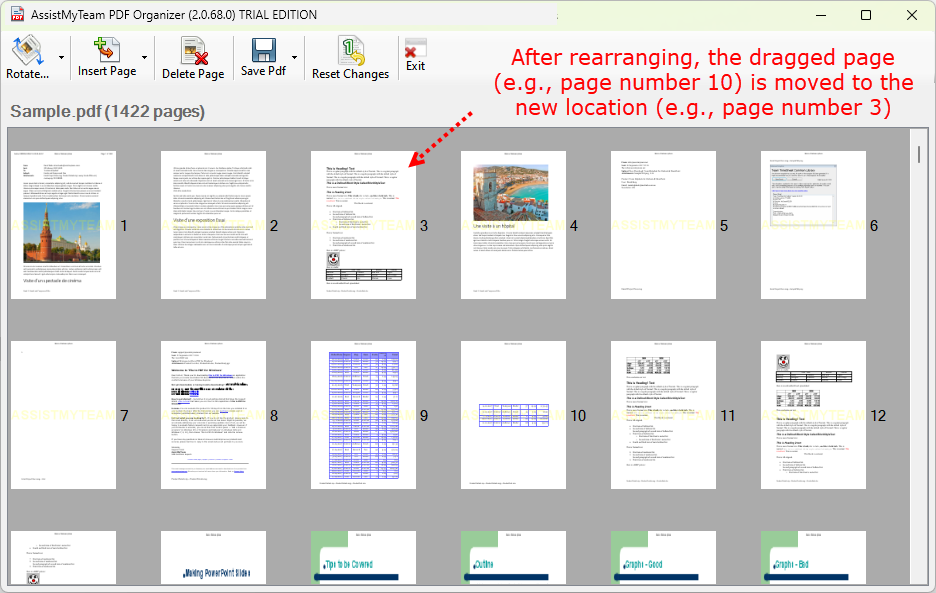The image size is (936, 593).
Task: Expand the Save Pdf dropdown arrow
Action: click(x=294, y=58)
